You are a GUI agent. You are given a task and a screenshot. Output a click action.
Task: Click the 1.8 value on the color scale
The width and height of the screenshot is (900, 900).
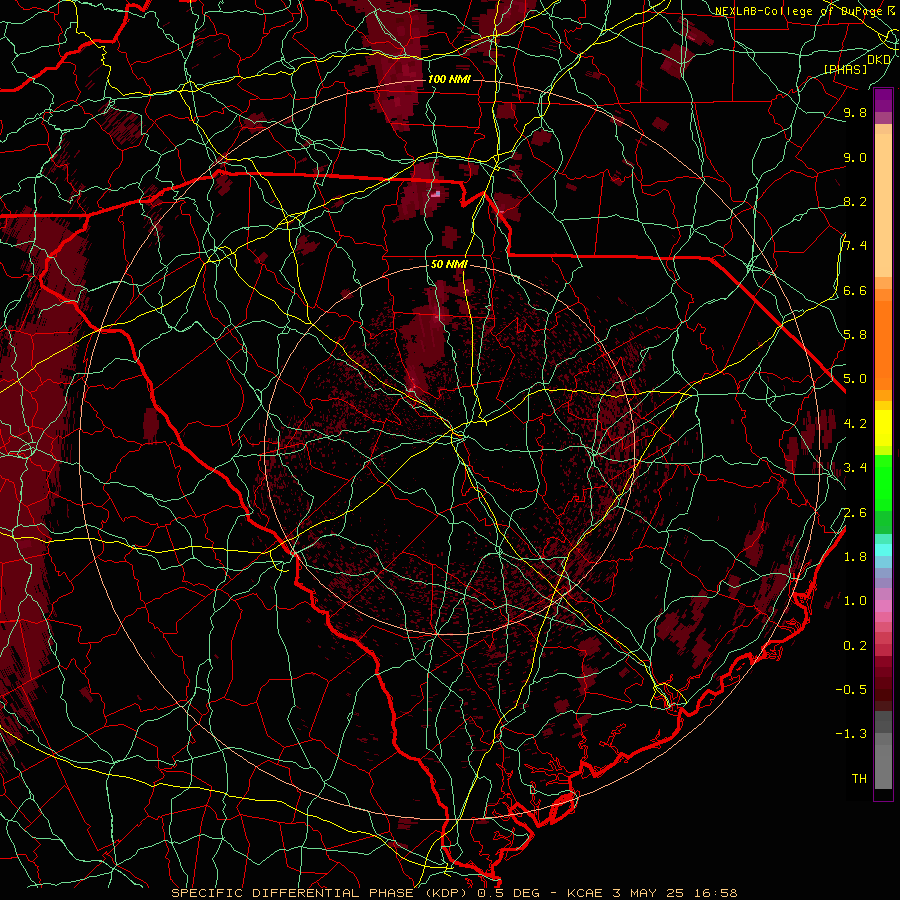click(855, 557)
